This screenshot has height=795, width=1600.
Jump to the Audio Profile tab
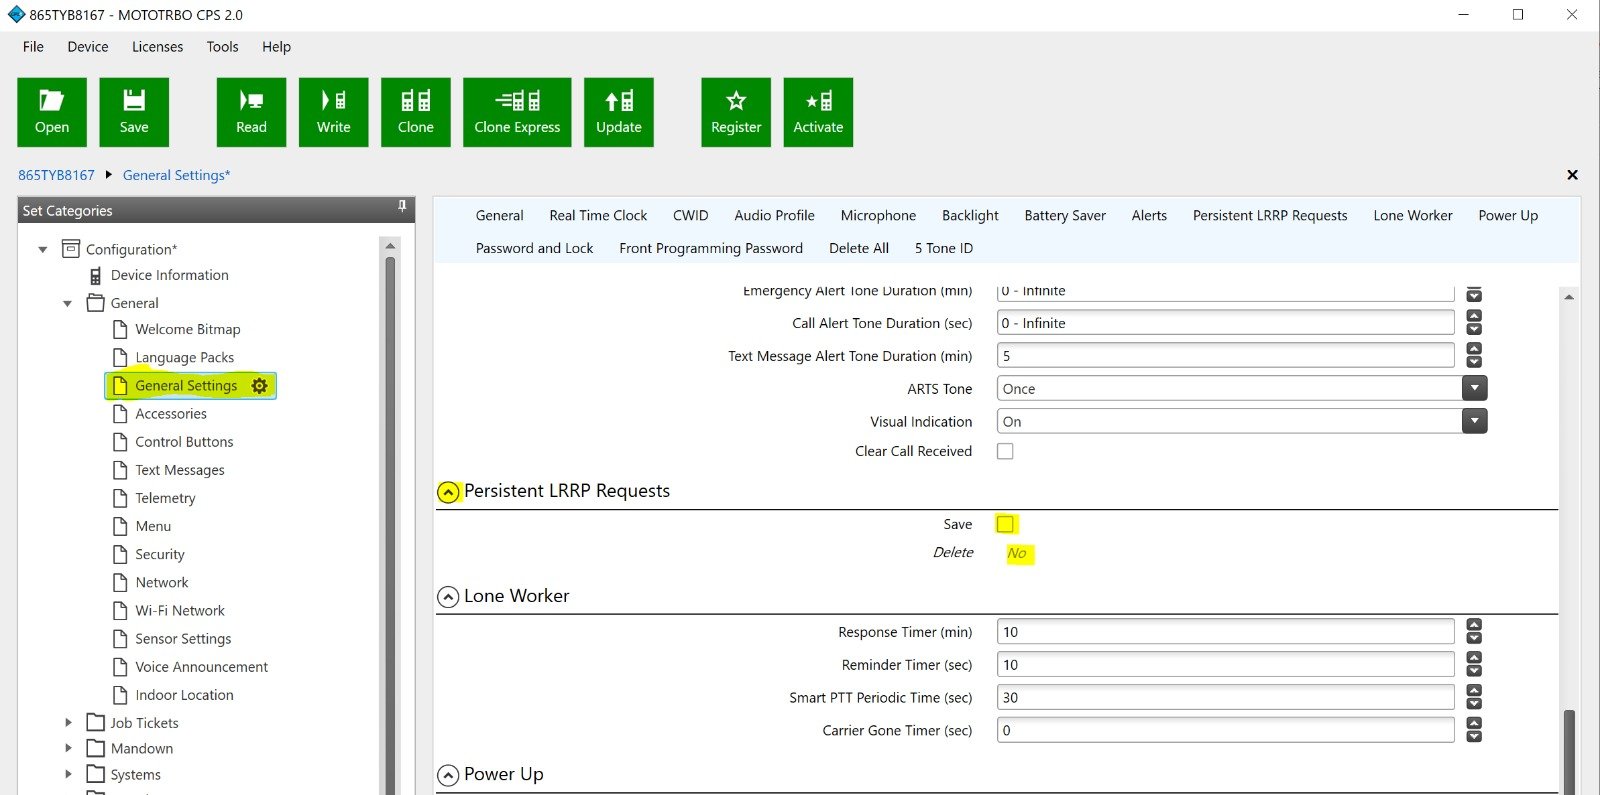[774, 215]
